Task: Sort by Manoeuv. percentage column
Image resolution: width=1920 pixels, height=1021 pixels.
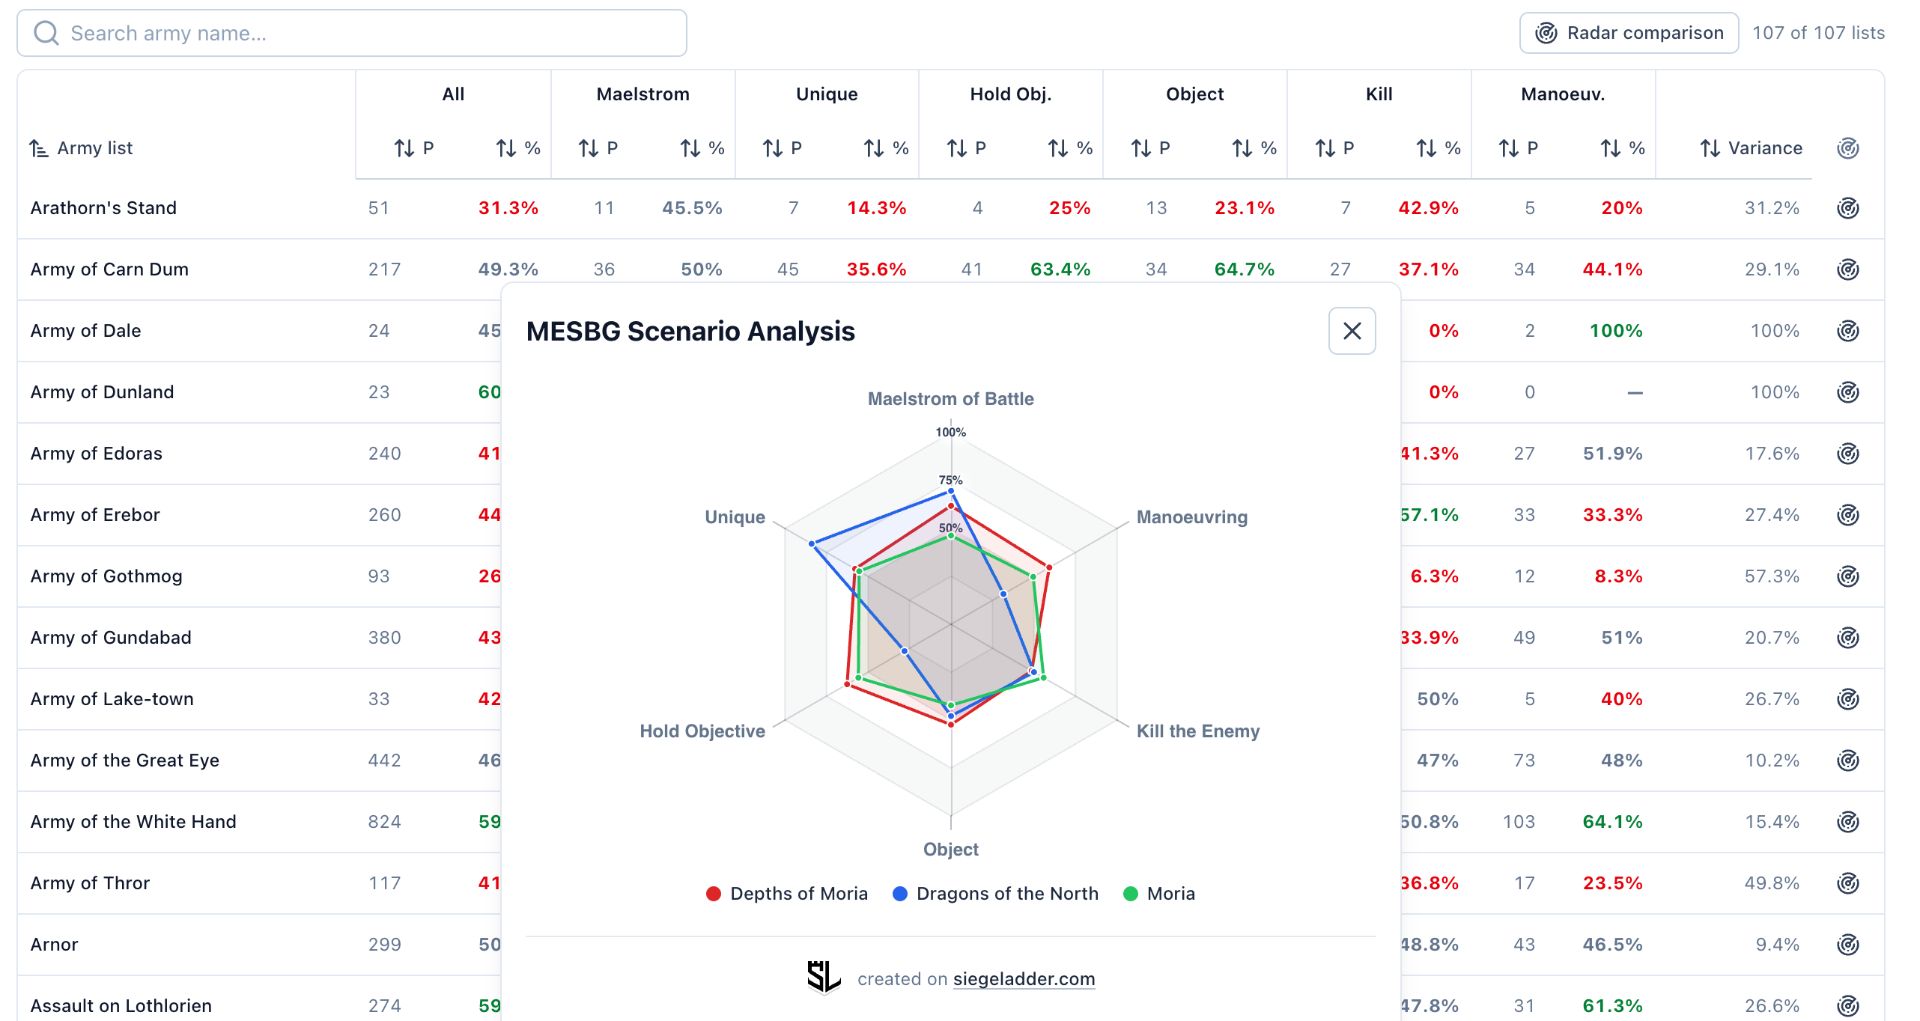Action: tap(1623, 148)
